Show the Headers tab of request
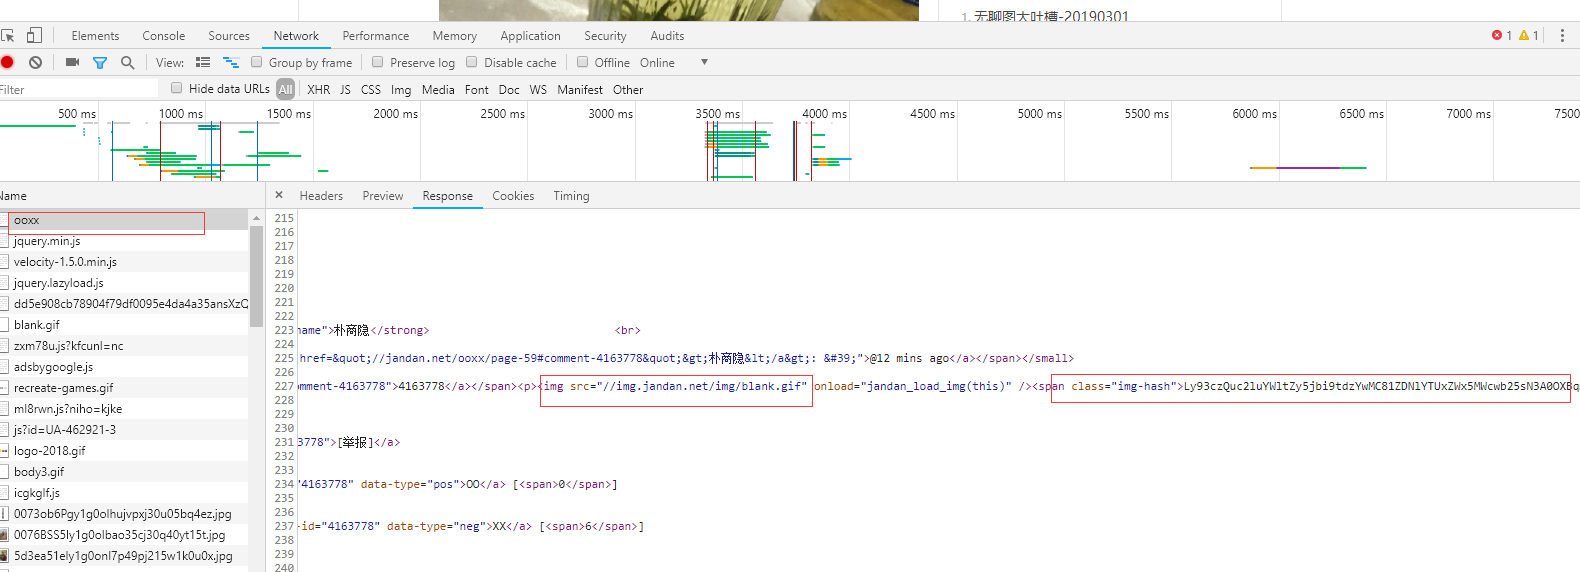 321,196
